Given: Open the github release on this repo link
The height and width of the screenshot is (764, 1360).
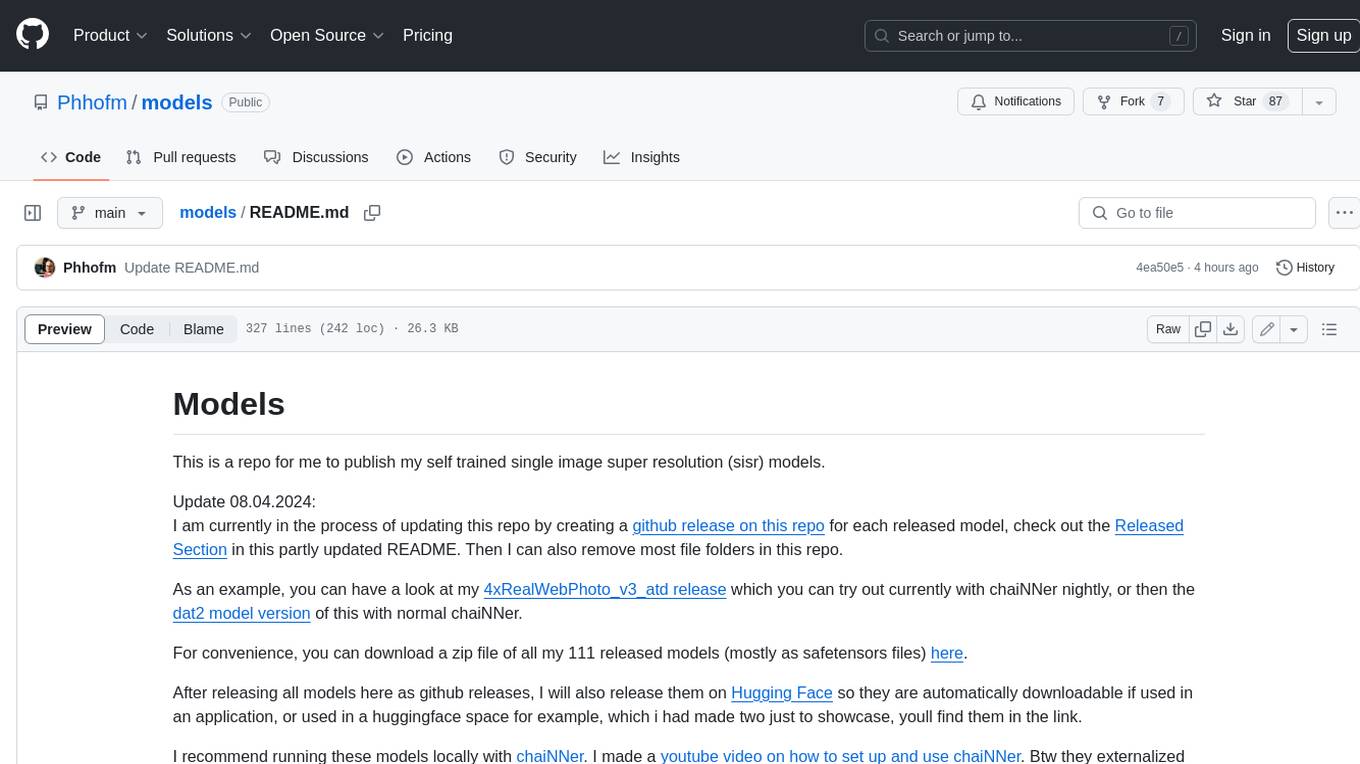Looking at the screenshot, I should (728, 525).
